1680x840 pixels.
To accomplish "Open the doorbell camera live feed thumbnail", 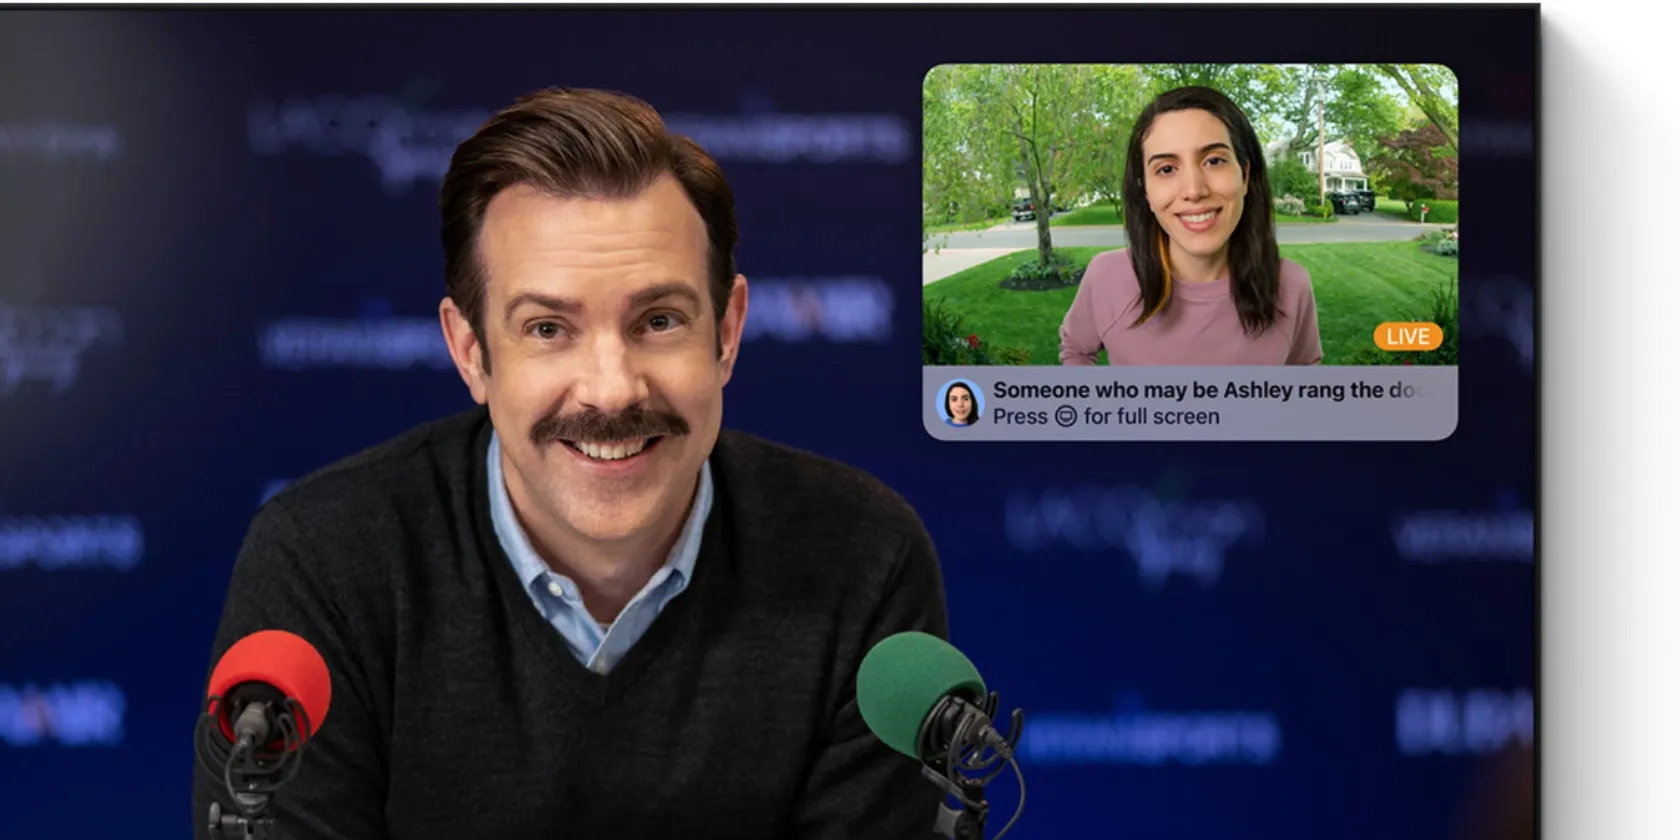I will (1189, 215).
